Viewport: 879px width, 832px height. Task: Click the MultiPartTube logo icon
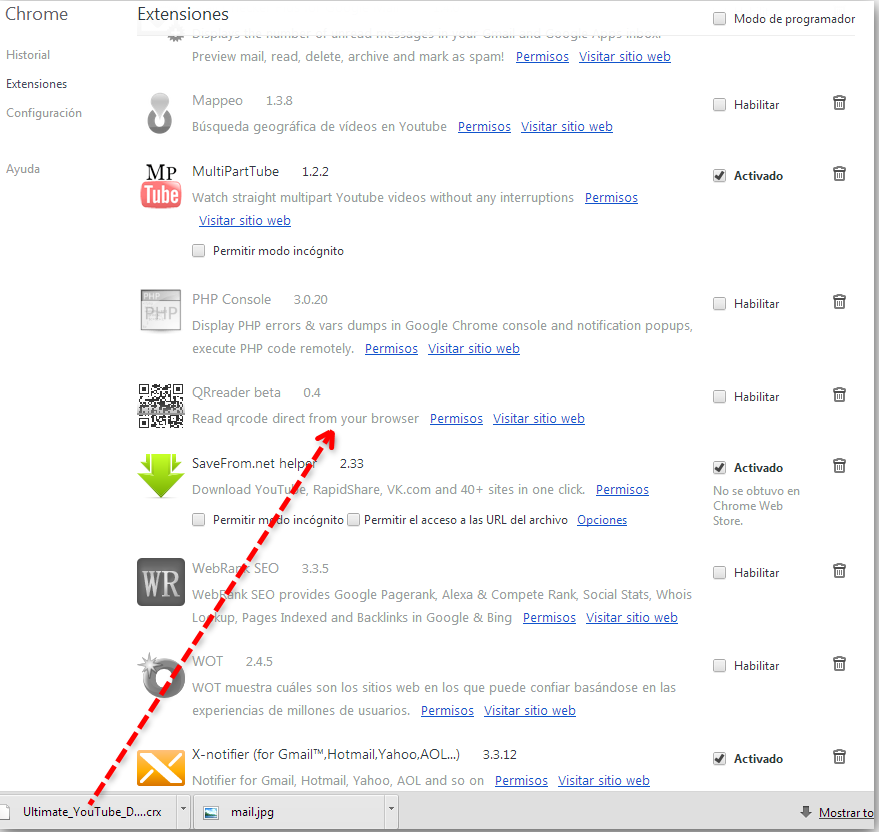tap(161, 186)
